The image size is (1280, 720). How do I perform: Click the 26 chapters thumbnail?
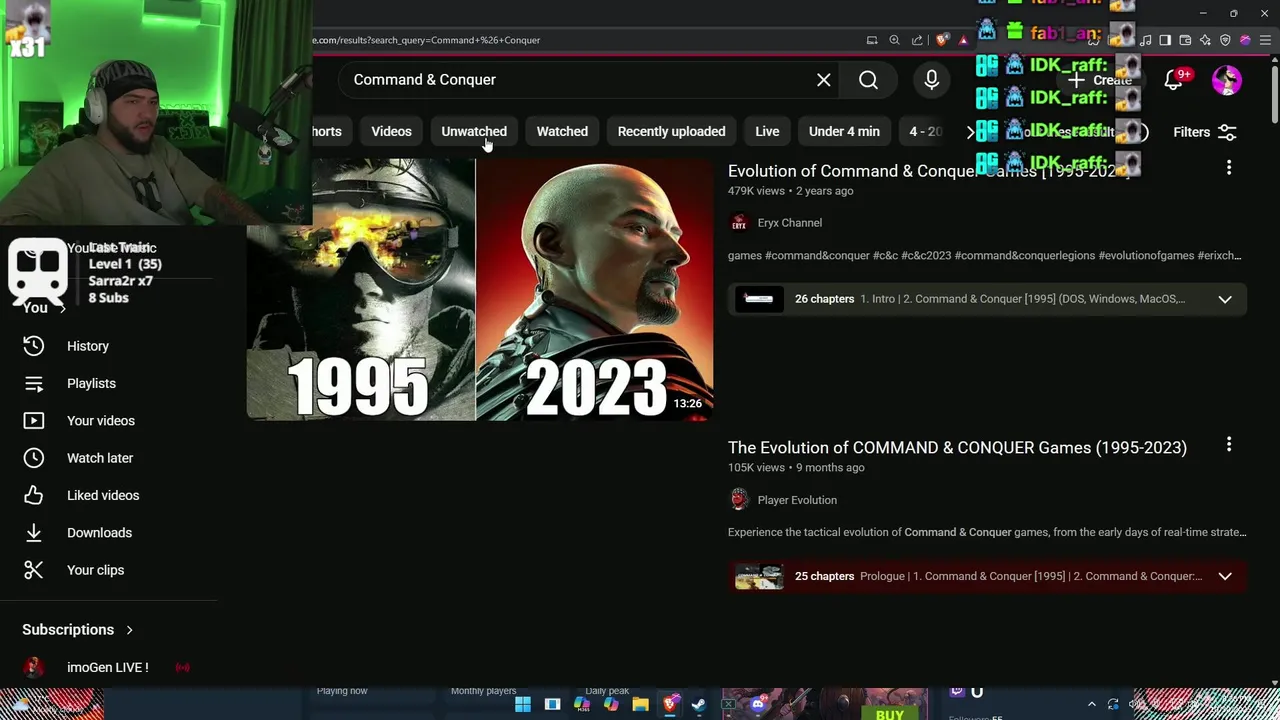(x=759, y=299)
